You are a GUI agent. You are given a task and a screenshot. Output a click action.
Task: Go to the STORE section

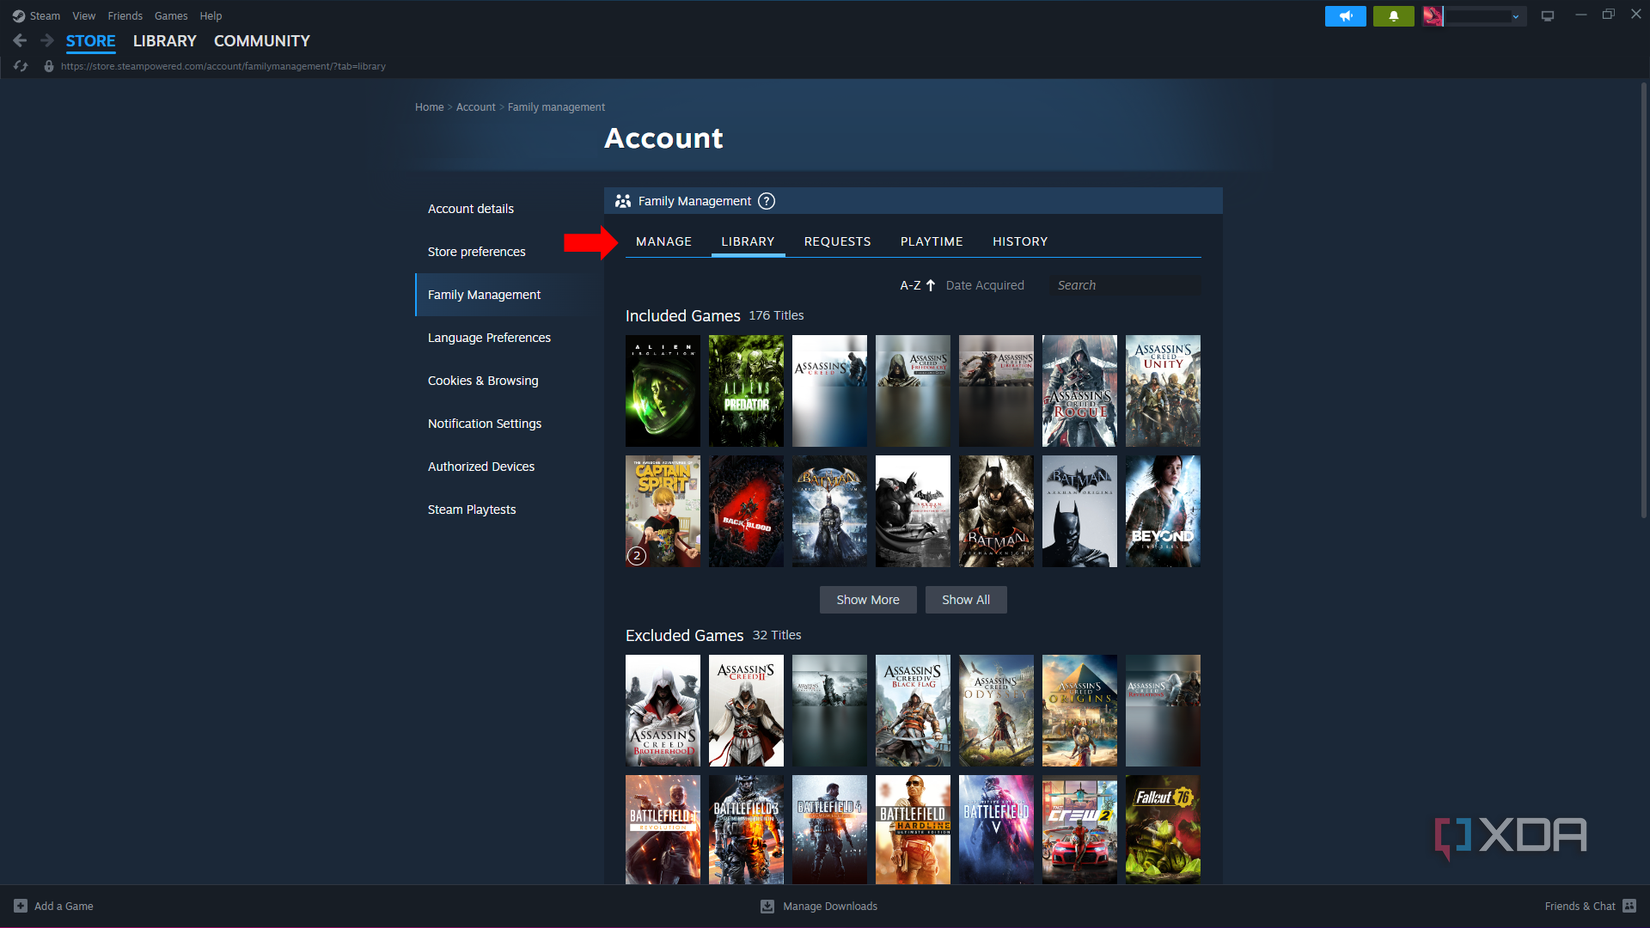91,41
